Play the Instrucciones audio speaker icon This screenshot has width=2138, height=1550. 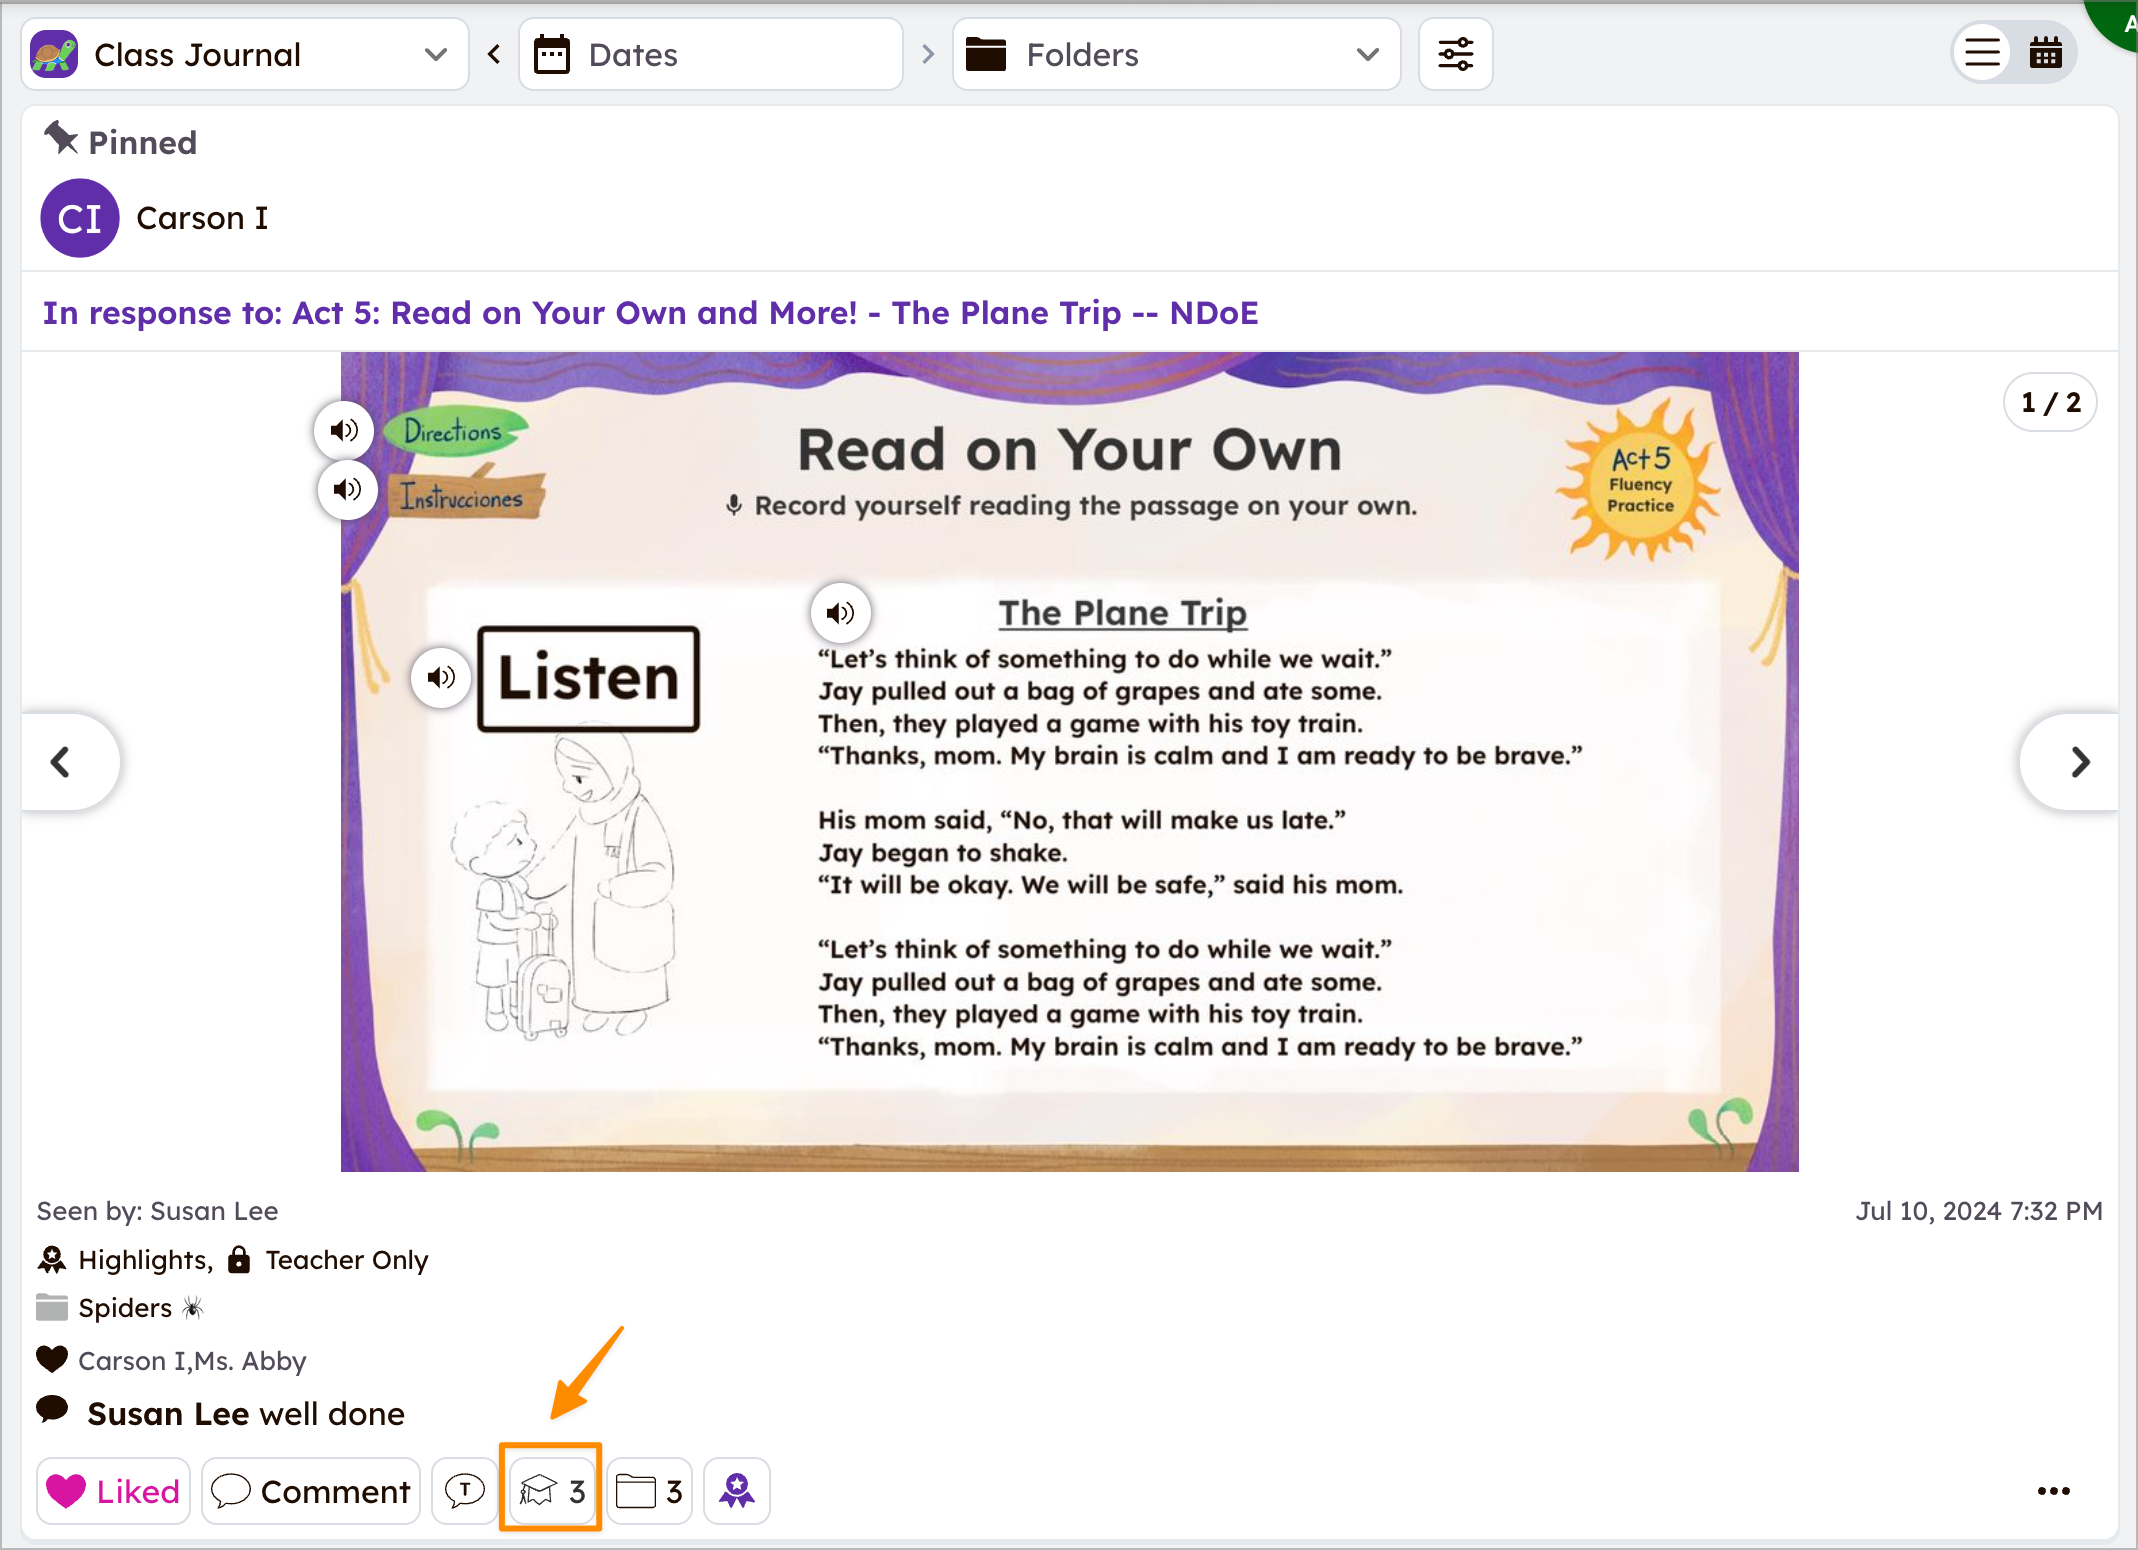pos(347,489)
